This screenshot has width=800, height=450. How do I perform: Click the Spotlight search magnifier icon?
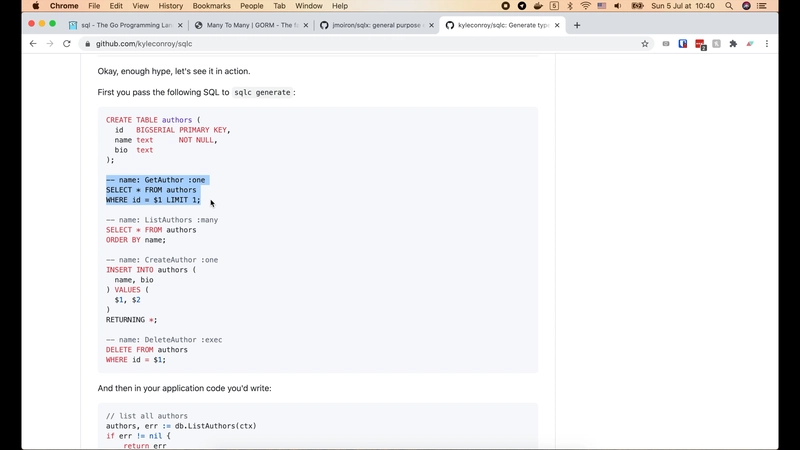point(729,6)
